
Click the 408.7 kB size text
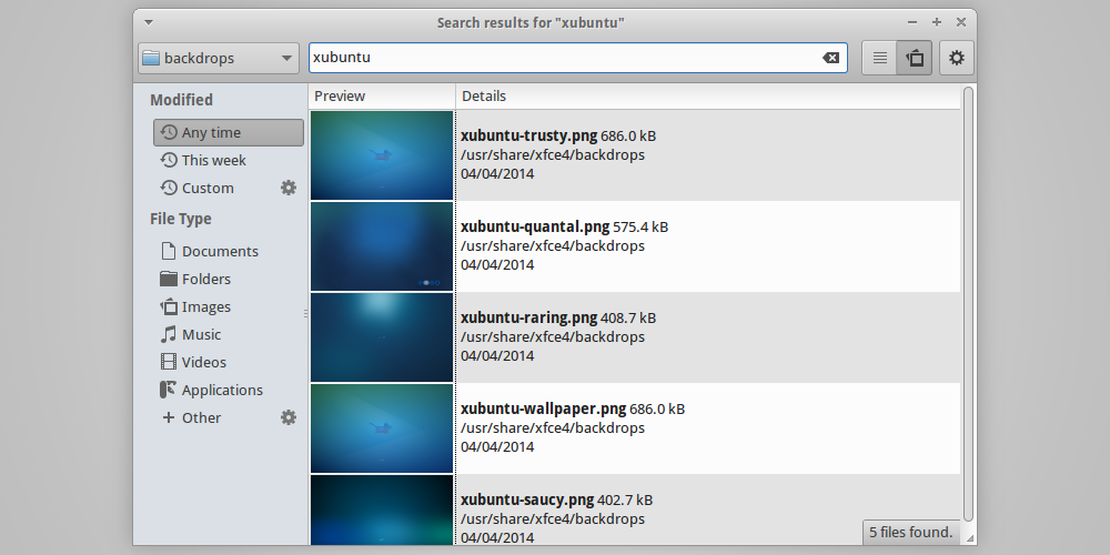point(629,318)
